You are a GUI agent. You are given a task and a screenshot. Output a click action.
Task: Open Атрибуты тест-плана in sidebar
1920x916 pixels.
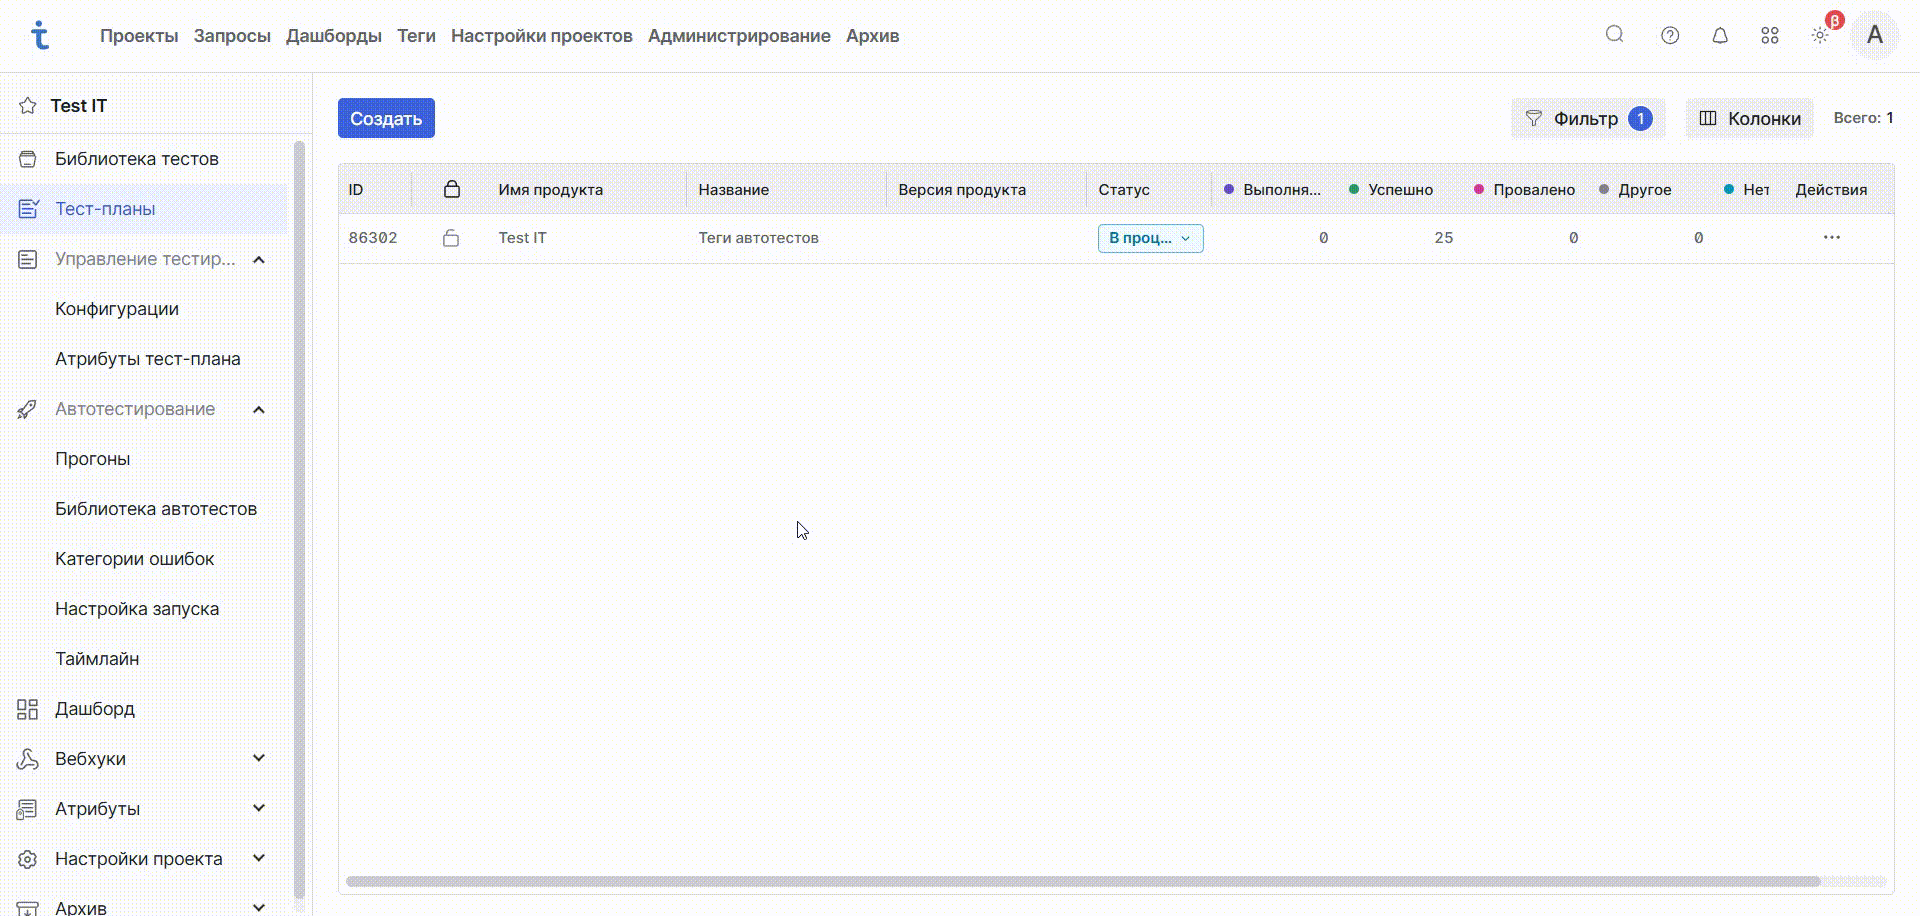pyautogui.click(x=148, y=359)
